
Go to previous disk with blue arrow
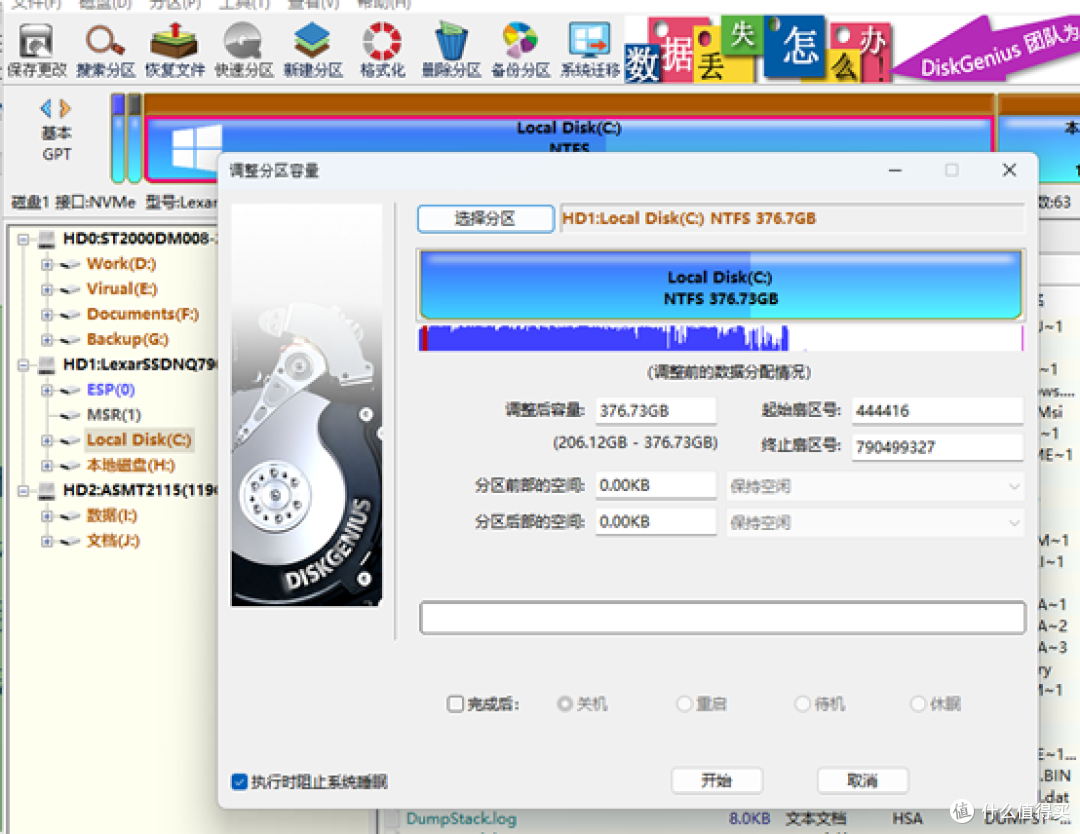point(46,108)
